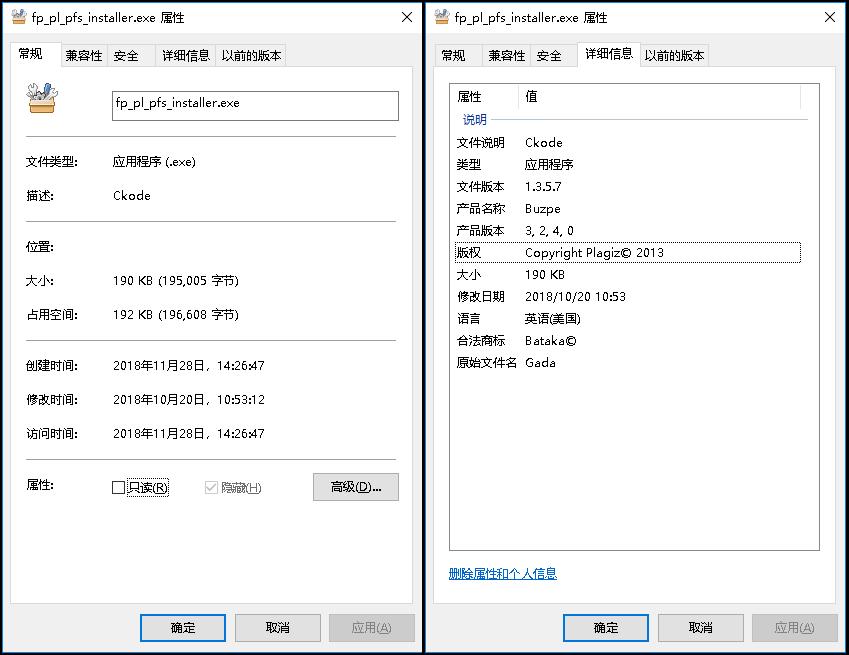849x655 pixels.
Task: Click 取消 in the right window
Action: coord(700,628)
